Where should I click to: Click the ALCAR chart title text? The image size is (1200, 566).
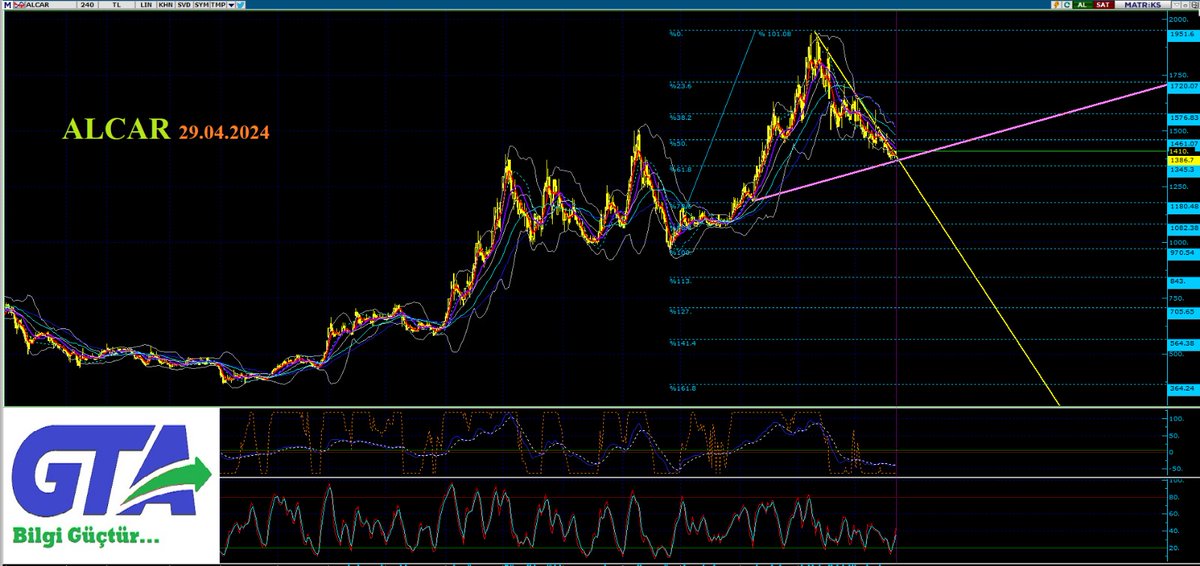(117, 131)
